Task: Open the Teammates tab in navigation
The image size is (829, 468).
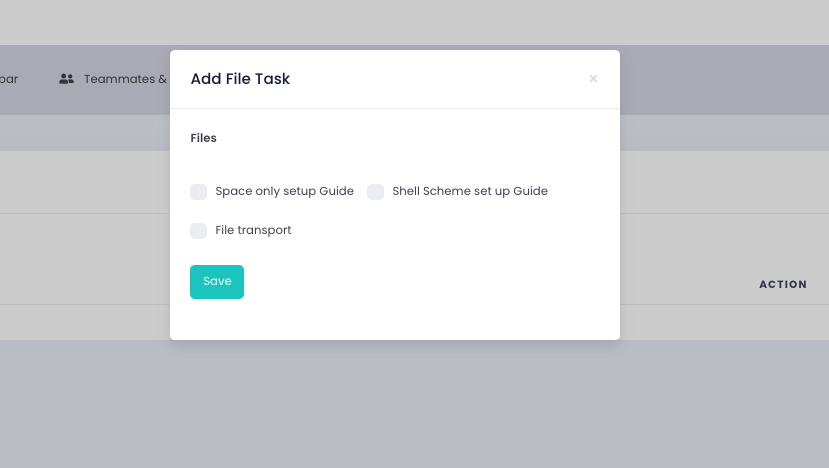Action: 124,79
